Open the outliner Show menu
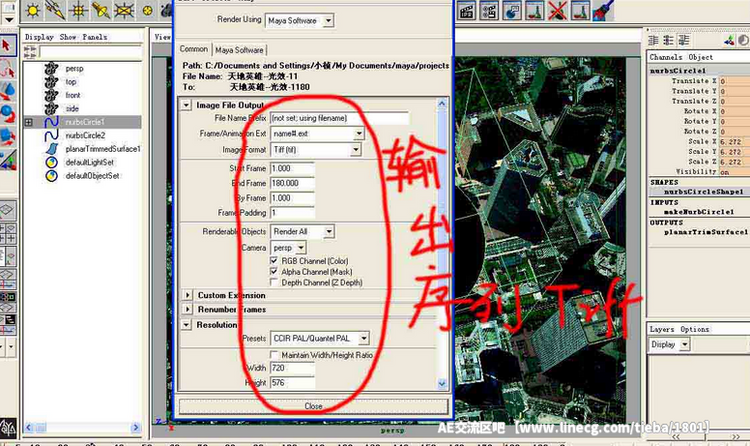 68,37
